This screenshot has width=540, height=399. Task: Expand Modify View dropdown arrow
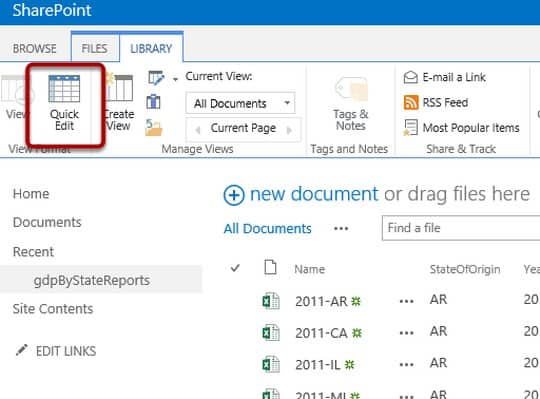175,80
